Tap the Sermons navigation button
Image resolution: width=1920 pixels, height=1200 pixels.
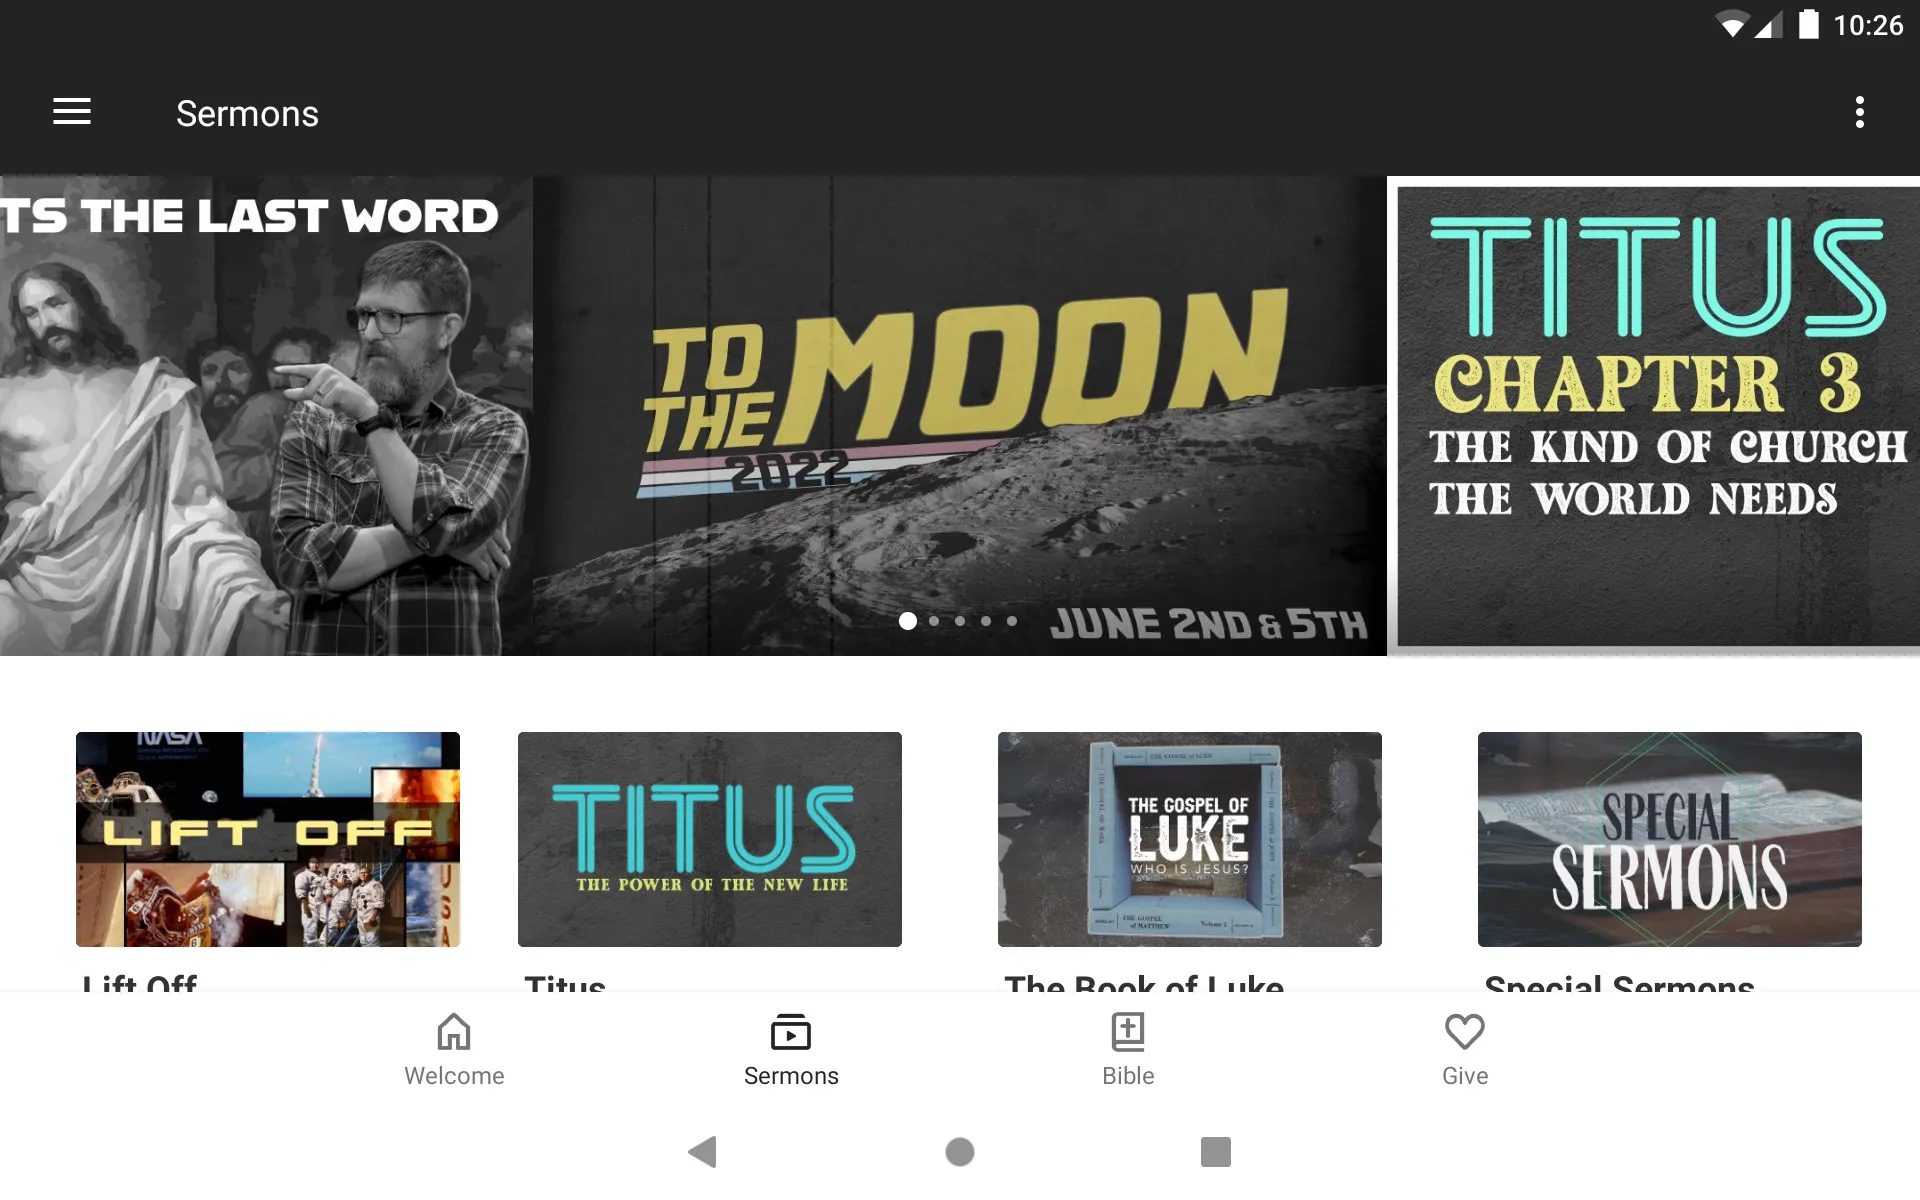coord(791,1048)
